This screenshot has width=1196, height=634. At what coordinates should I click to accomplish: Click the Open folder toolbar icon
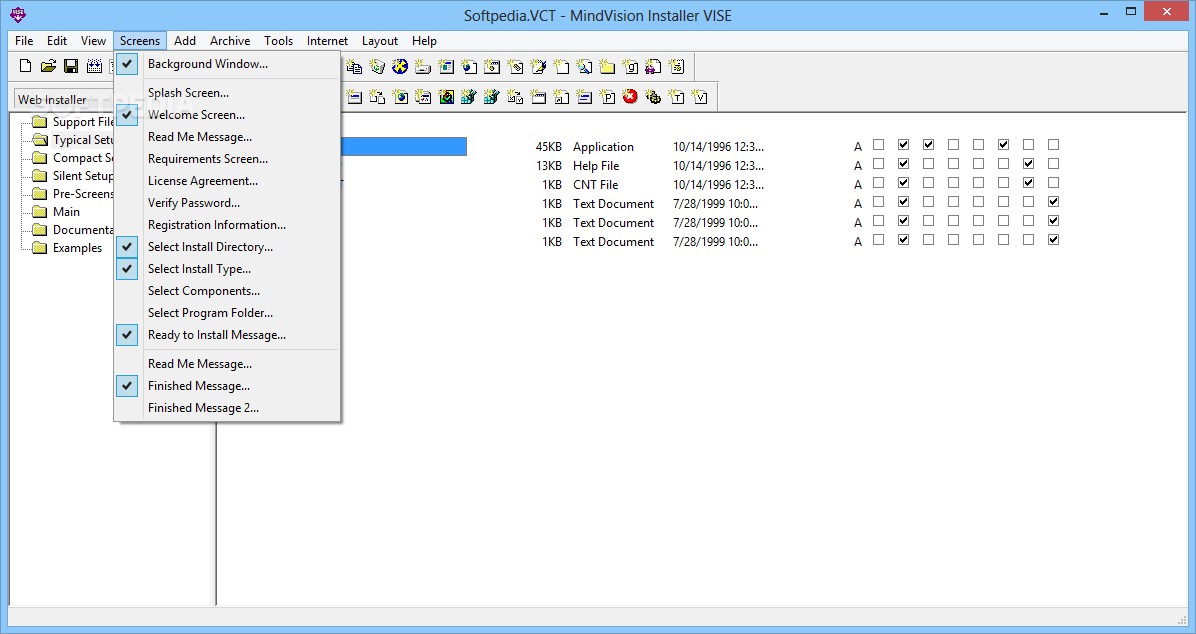tap(48, 66)
